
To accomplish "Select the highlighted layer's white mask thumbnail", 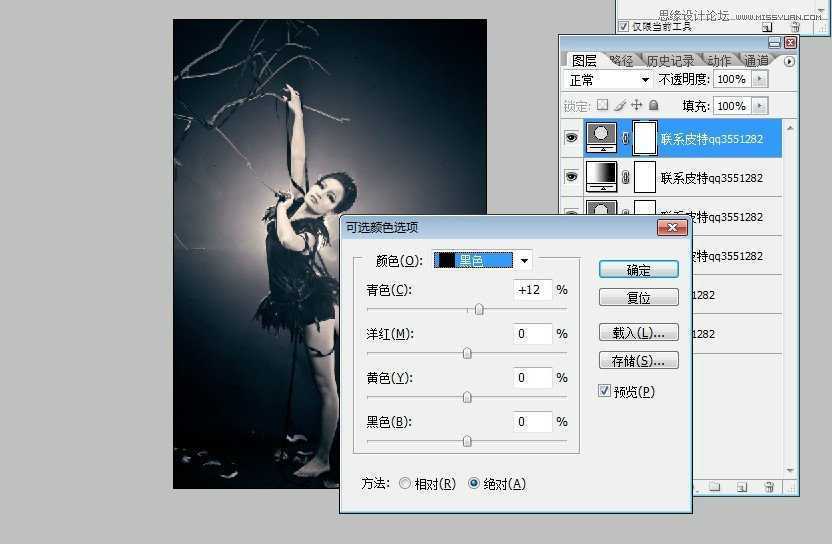I will coord(645,138).
